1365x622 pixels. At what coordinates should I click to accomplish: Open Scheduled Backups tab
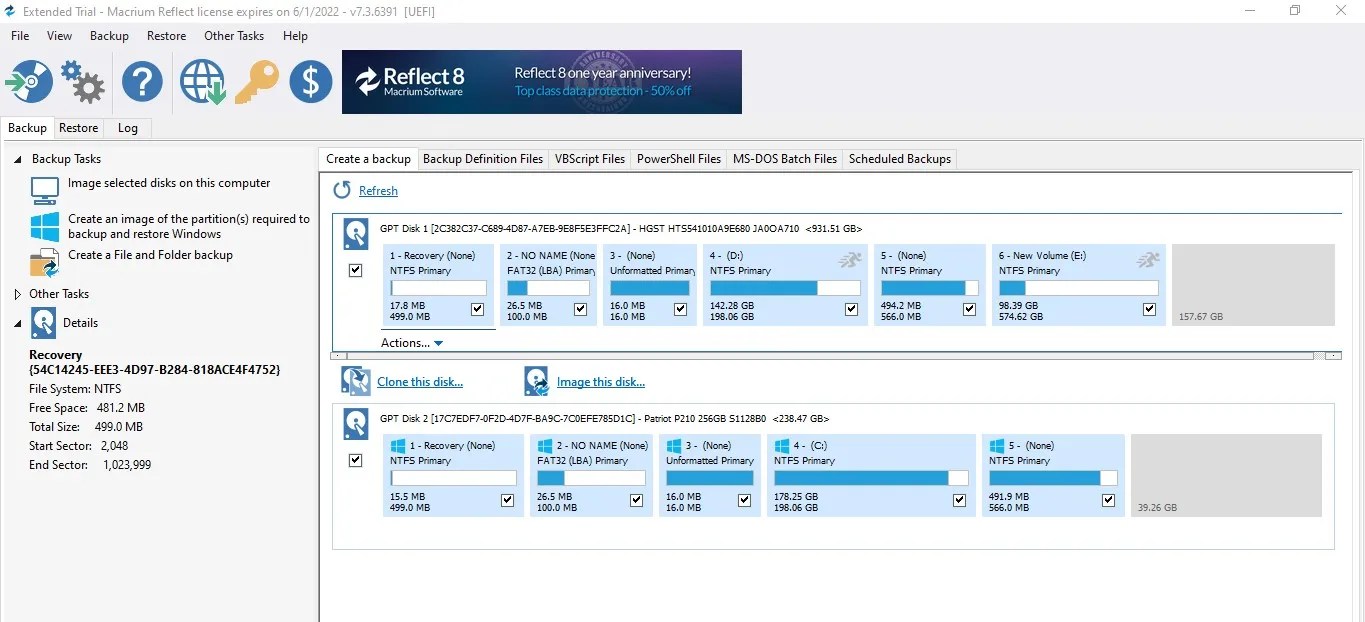click(900, 159)
